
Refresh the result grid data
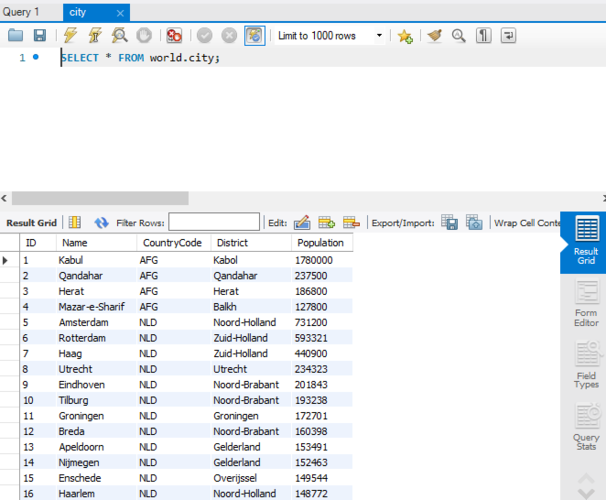tap(101, 223)
